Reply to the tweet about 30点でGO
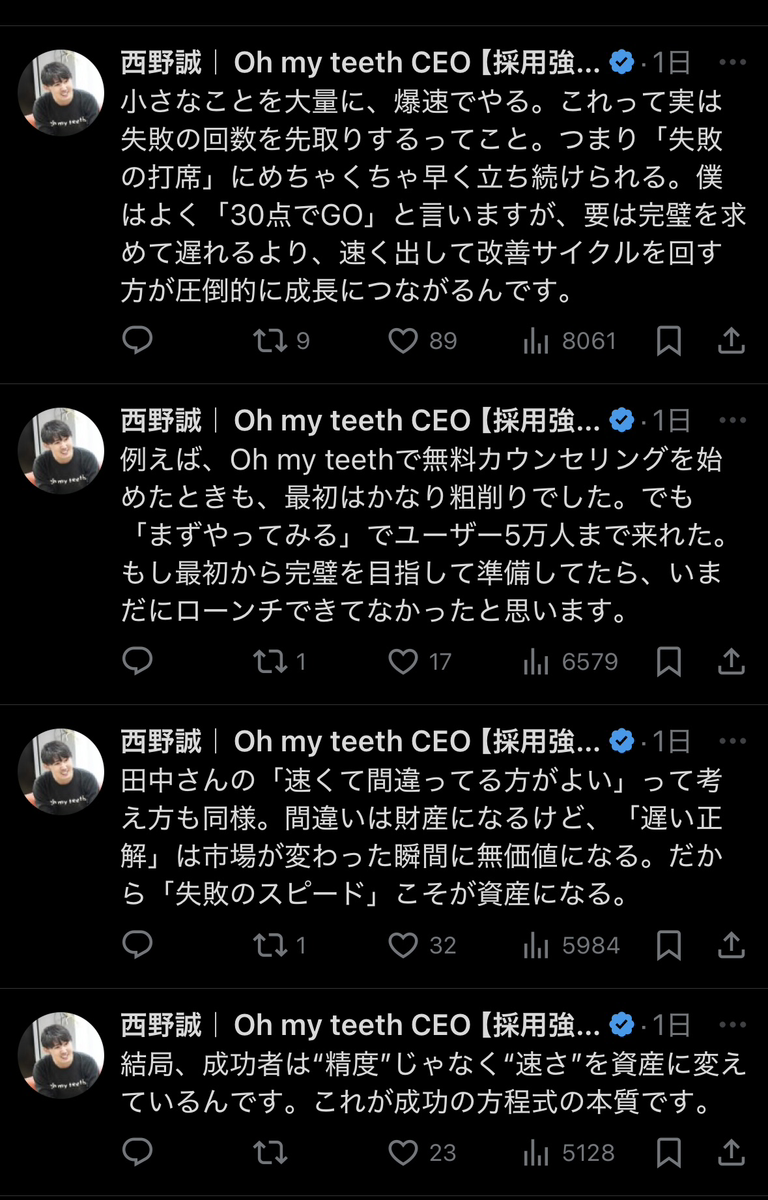 point(137,341)
